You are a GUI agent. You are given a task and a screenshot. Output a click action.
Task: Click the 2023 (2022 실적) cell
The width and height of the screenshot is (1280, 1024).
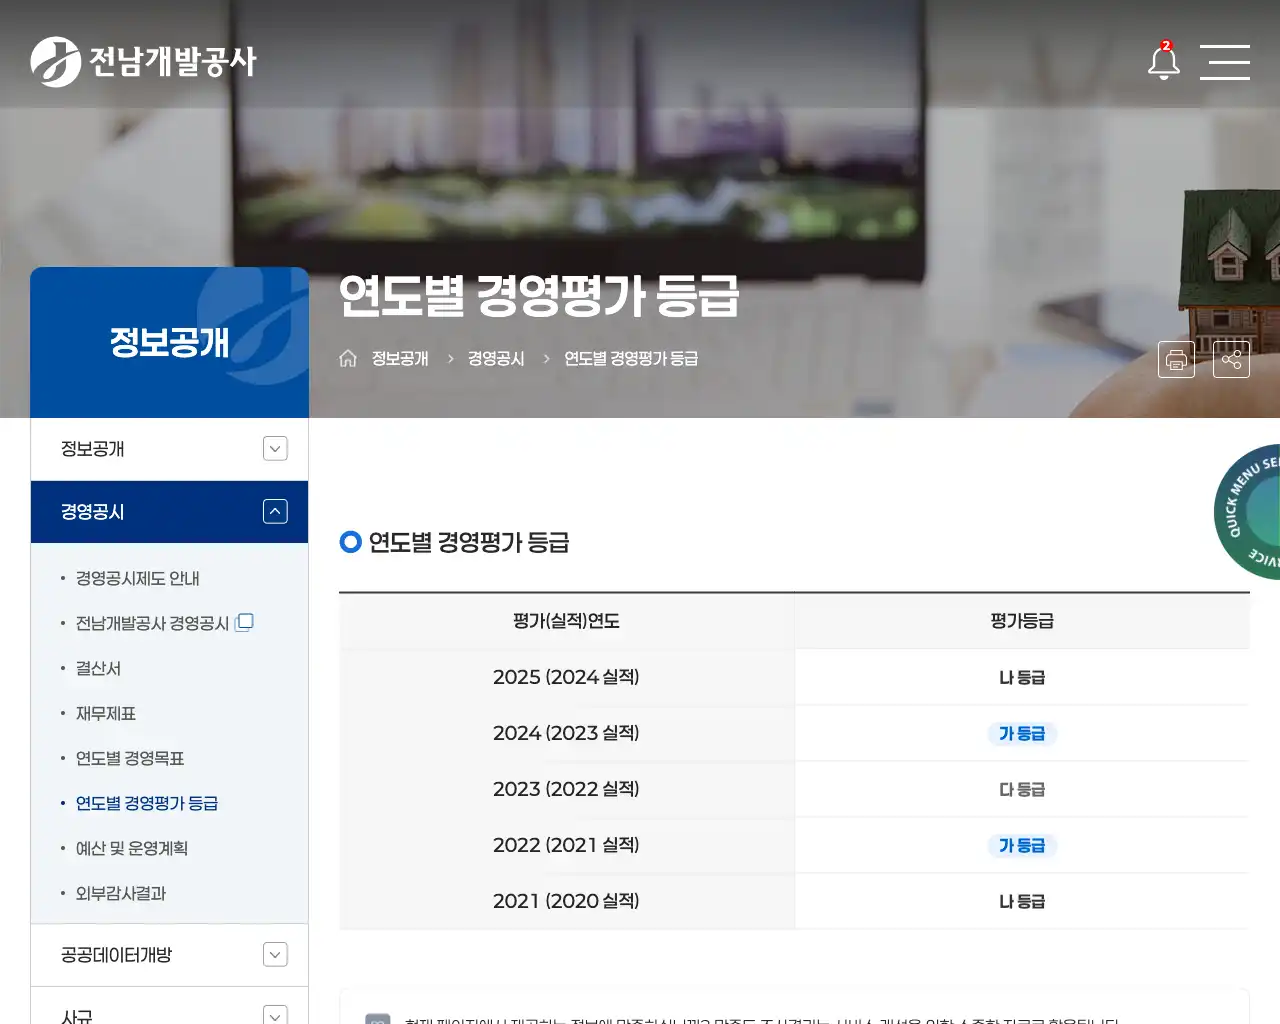(x=566, y=789)
